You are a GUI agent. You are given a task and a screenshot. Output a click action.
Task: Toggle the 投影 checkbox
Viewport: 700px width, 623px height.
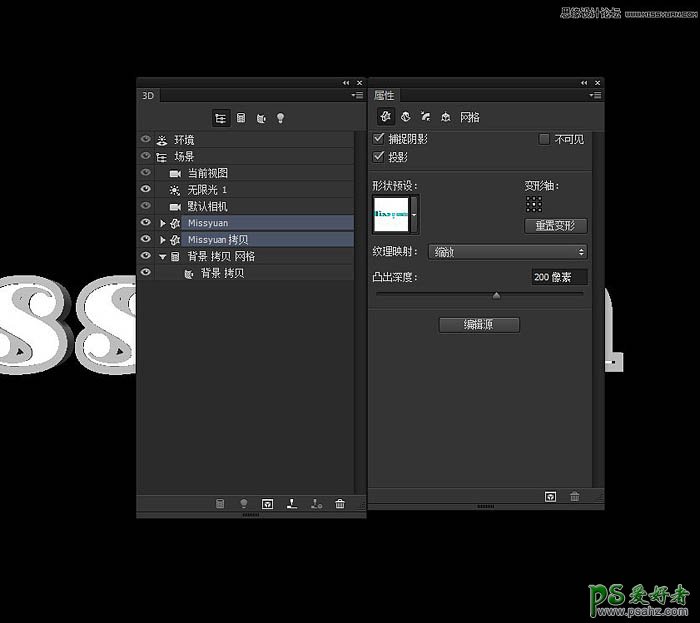pyautogui.click(x=379, y=157)
